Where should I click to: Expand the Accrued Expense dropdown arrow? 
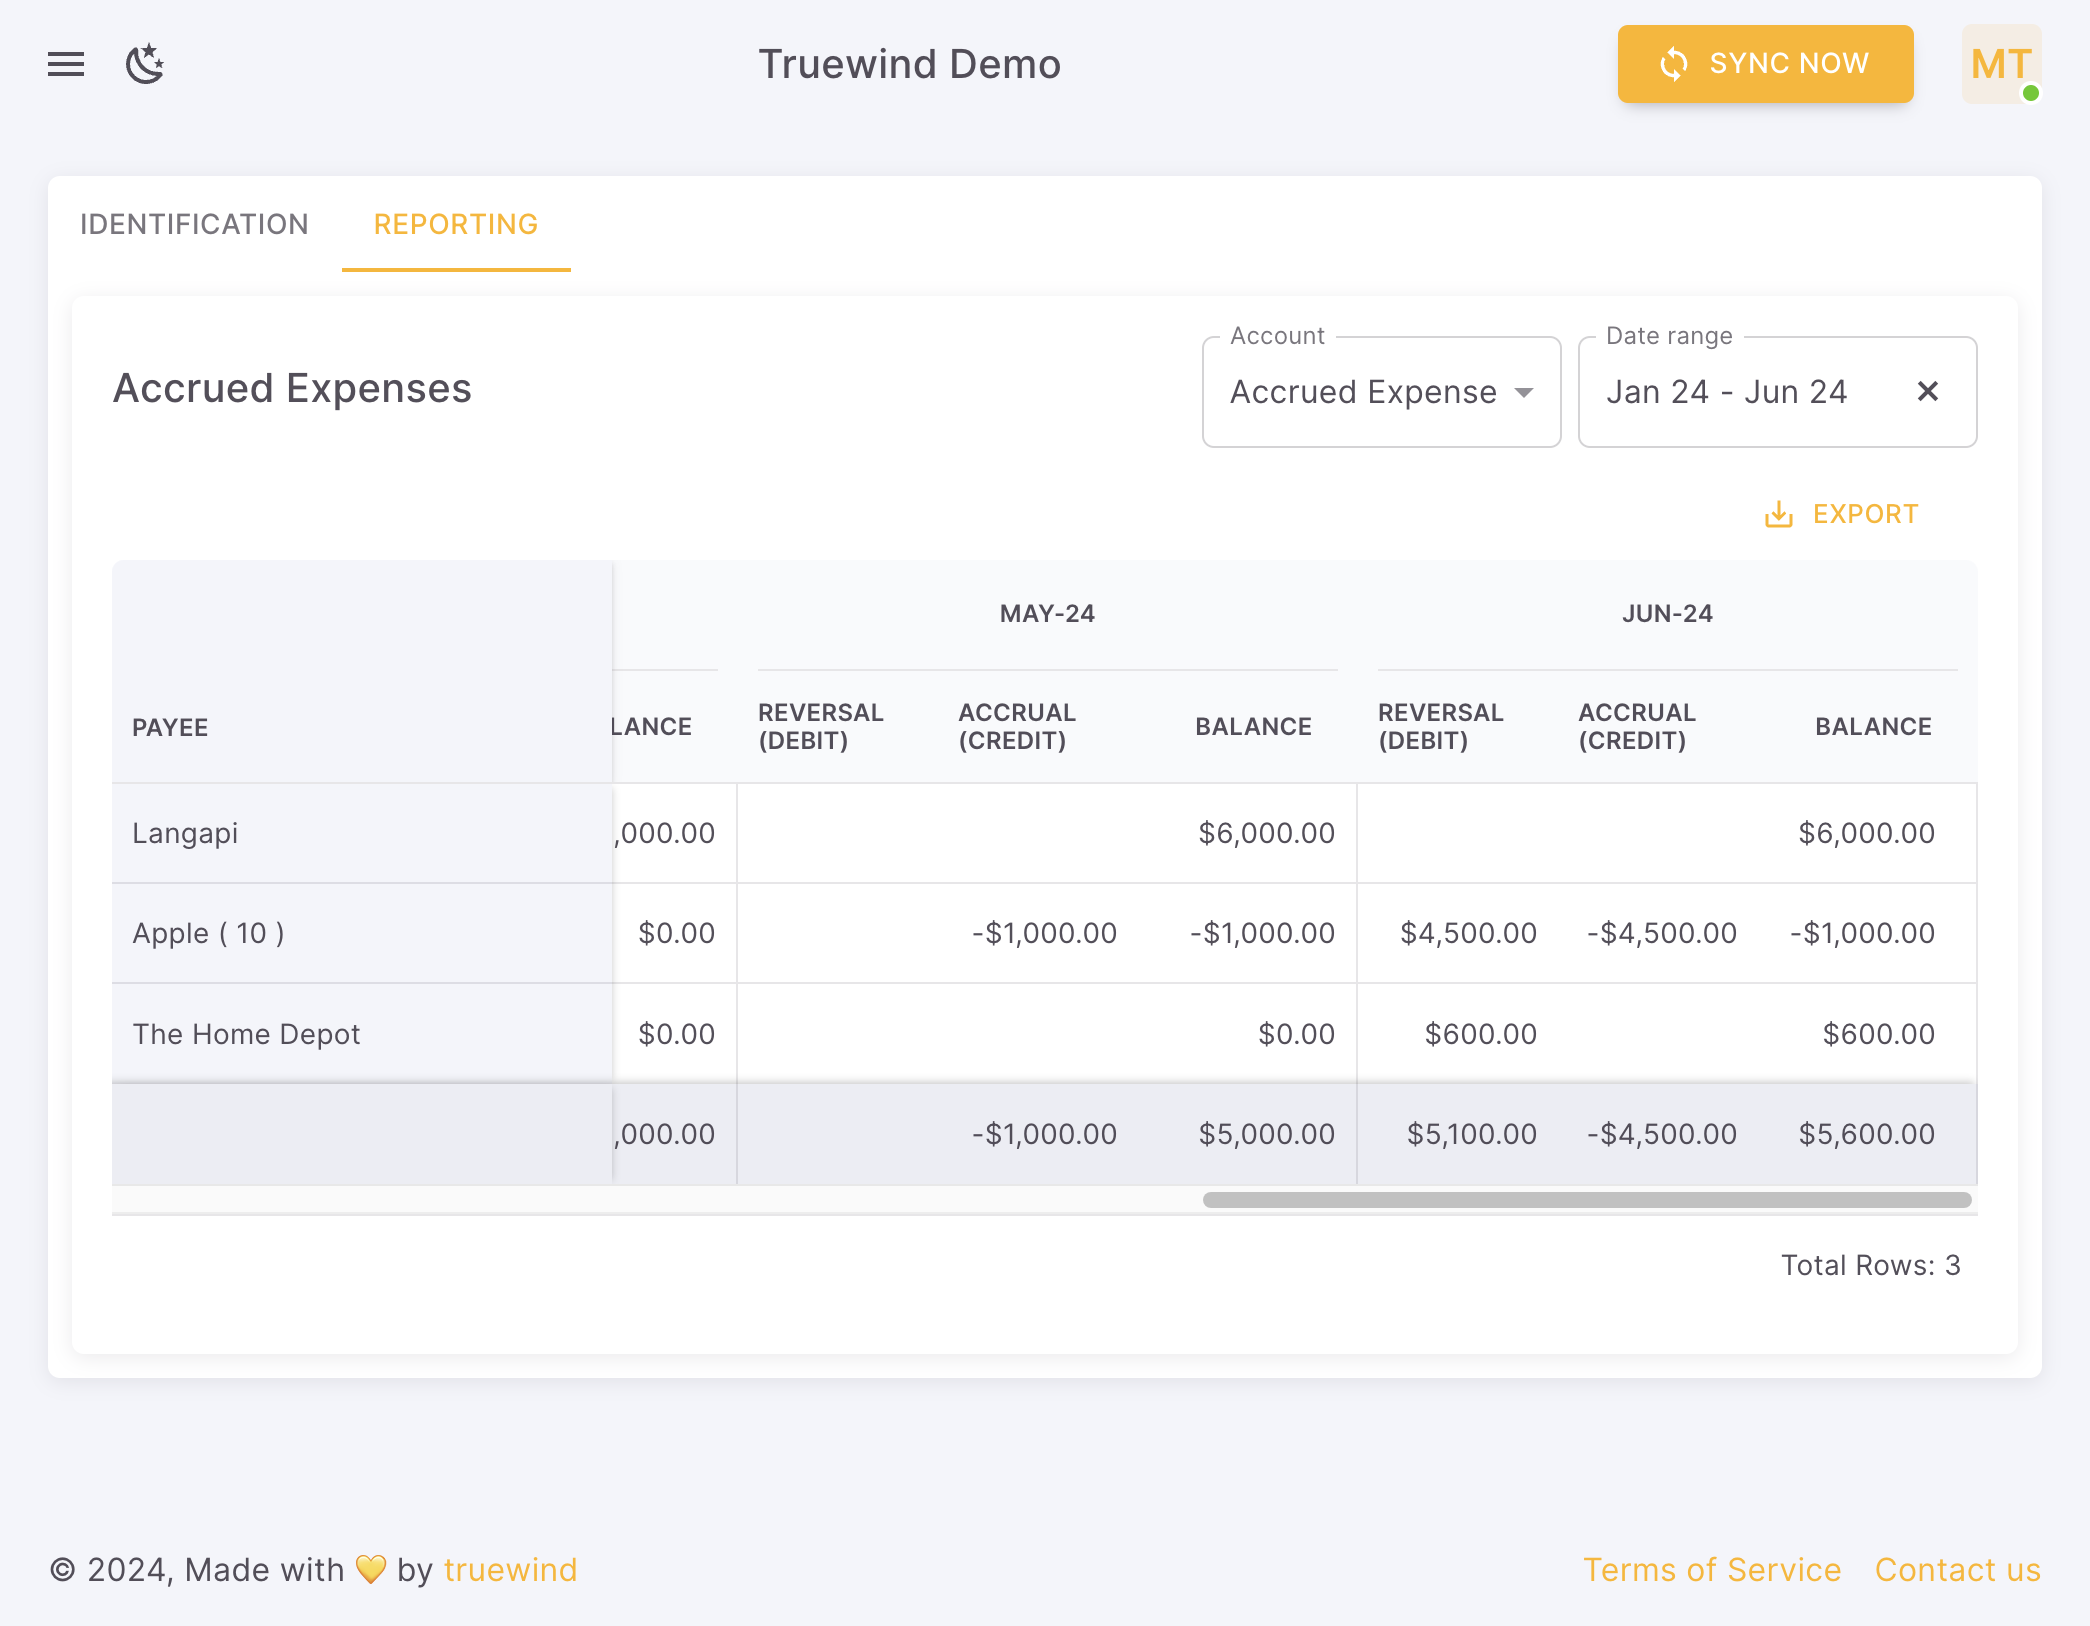(x=1524, y=392)
